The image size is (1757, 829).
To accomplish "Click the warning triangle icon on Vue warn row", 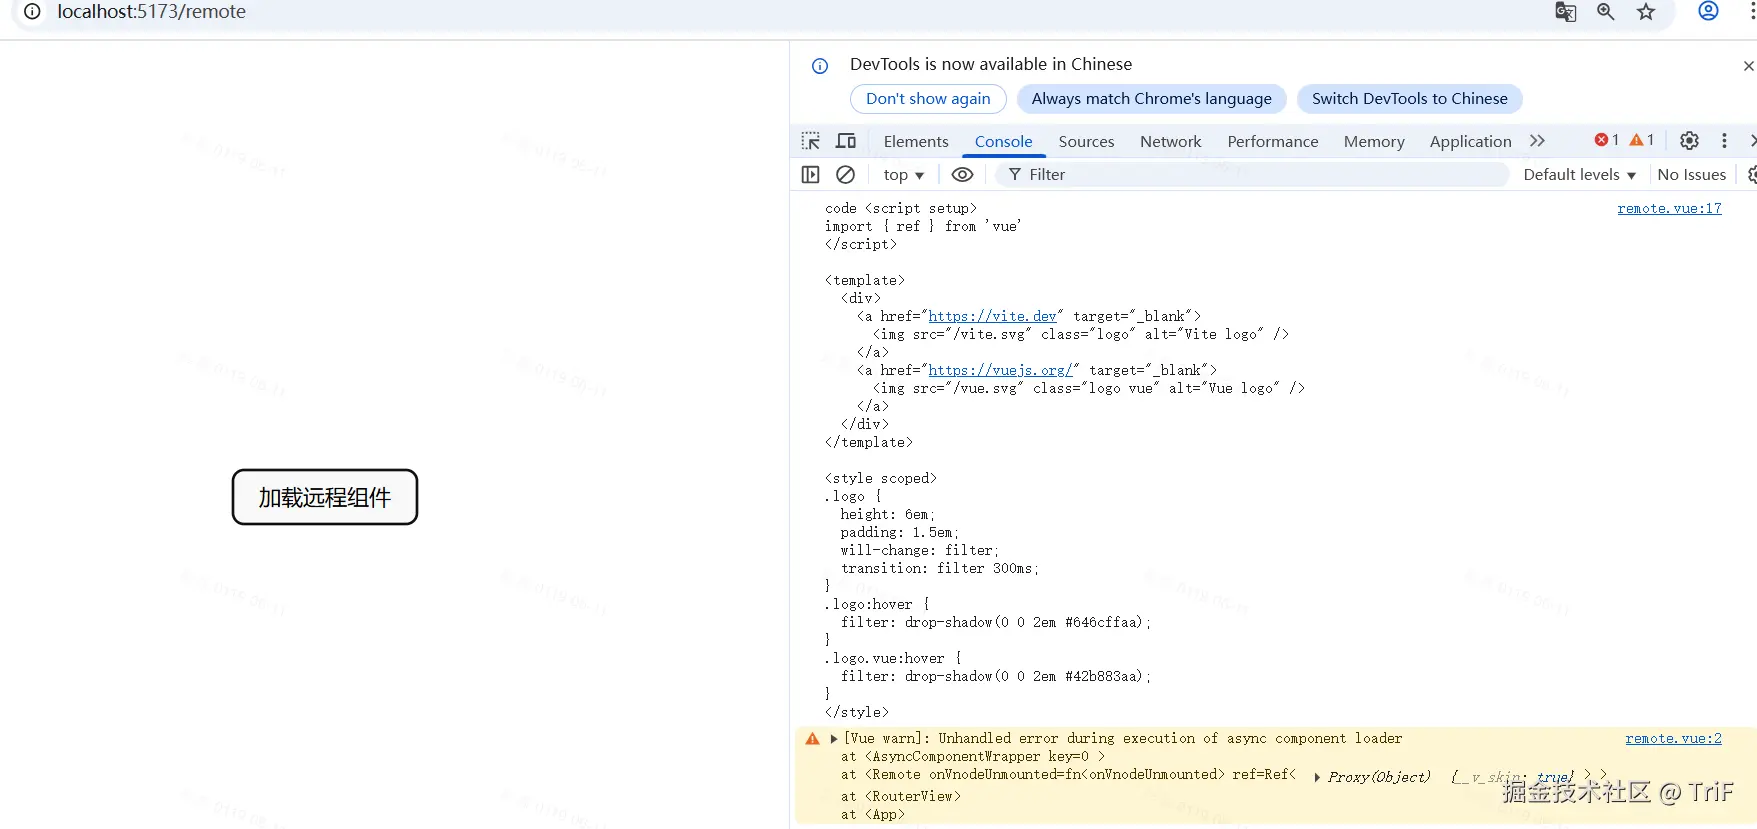I will tap(813, 739).
